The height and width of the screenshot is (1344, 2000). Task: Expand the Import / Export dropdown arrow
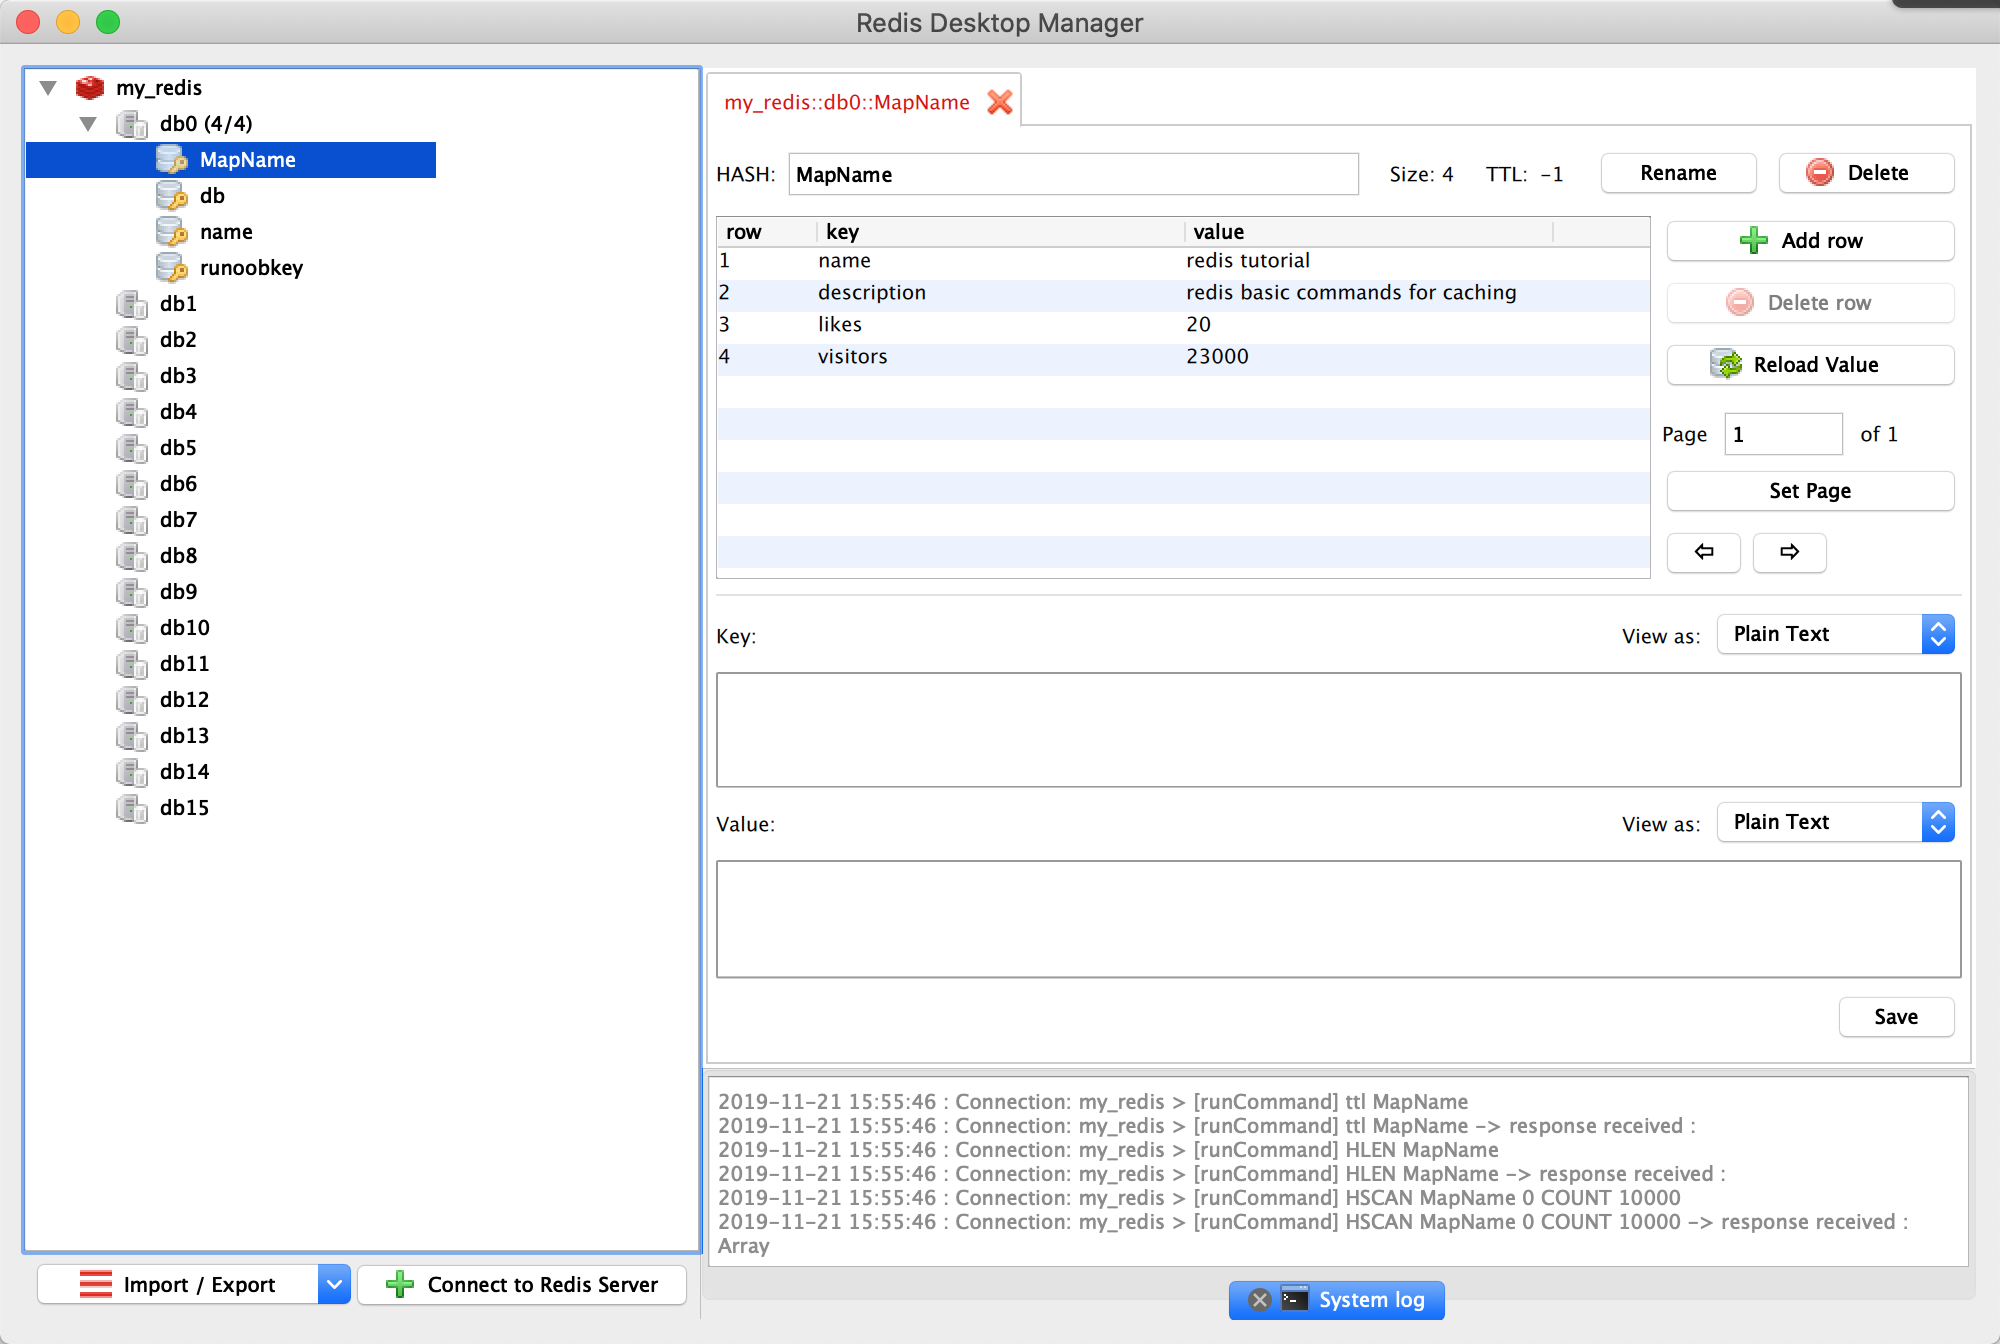(334, 1285)
